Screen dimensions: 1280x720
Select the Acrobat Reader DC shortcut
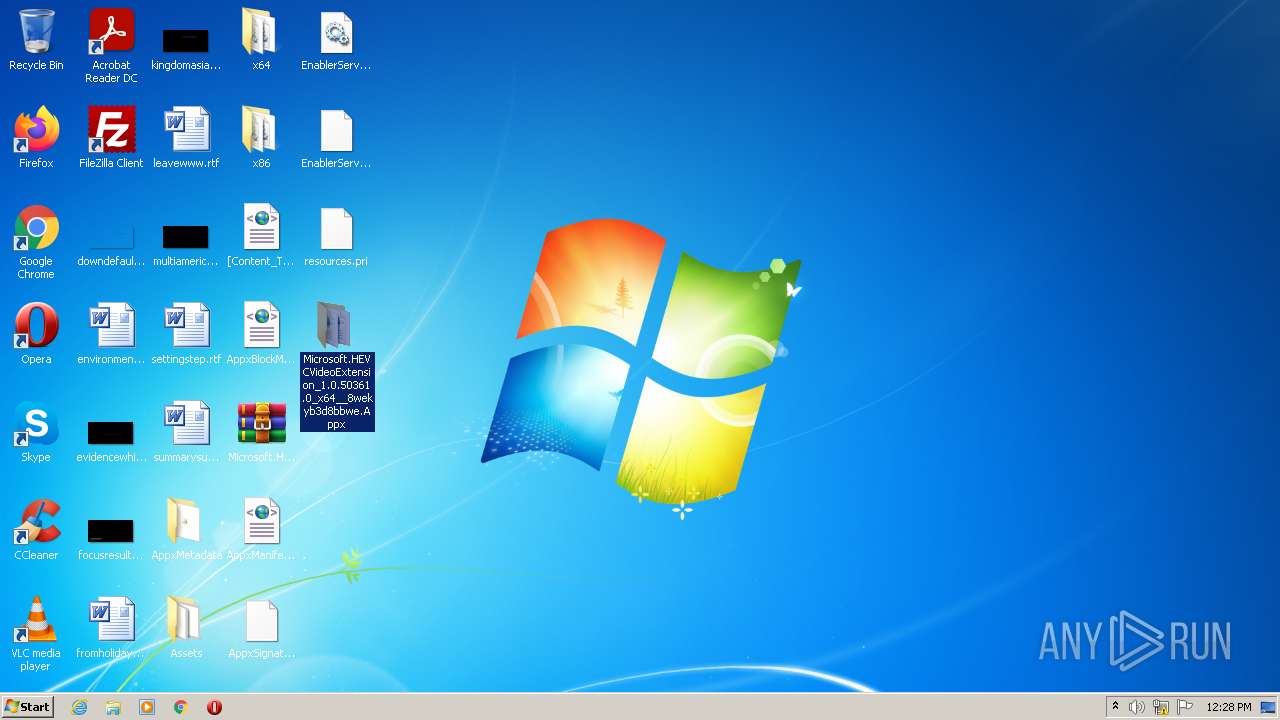[x=111, y=47]
